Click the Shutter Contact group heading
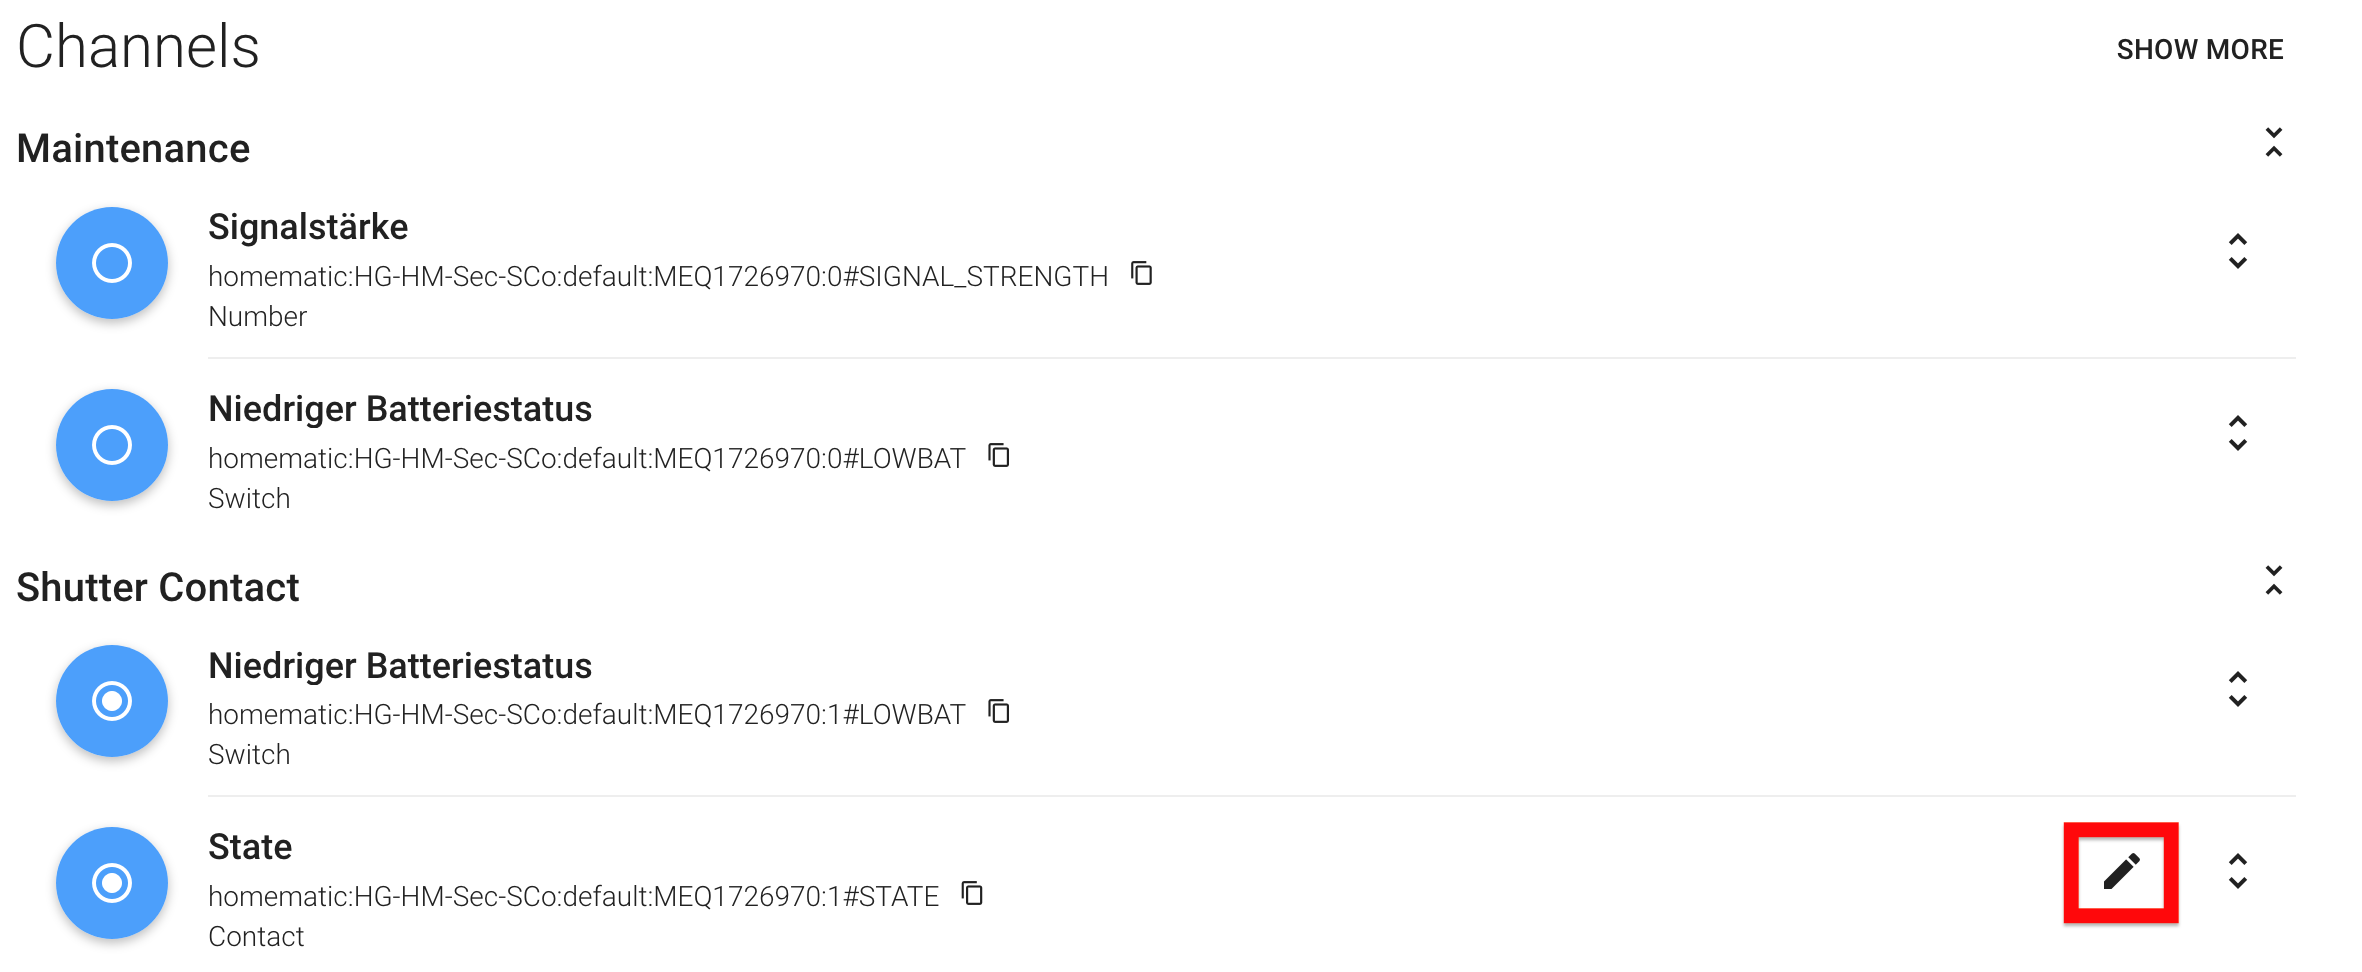2362x972 pixels. pos(158,587)
